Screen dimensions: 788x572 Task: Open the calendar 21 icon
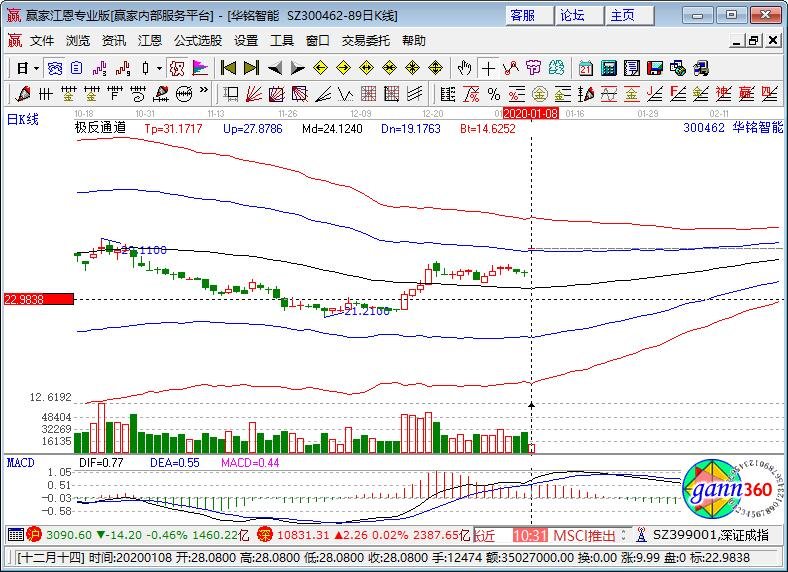click(x=585, y=68)
